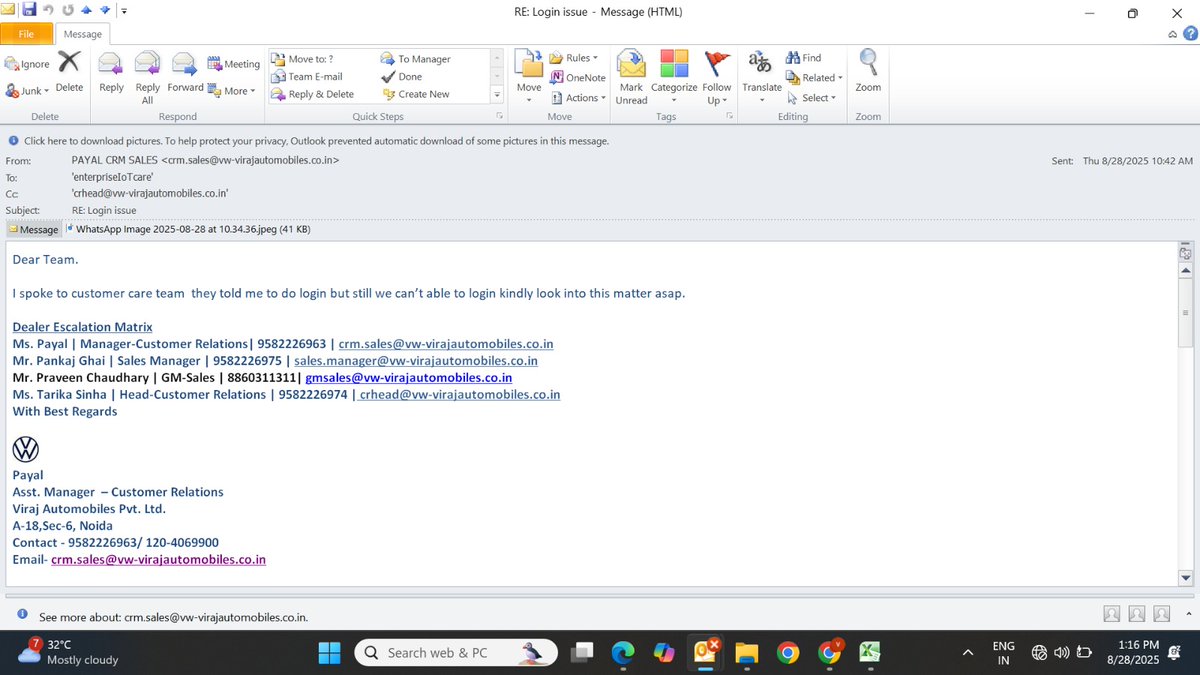Select the Message ribbon tab
The width and height of the screenshot is (1200, 675).
pos(83,34)
